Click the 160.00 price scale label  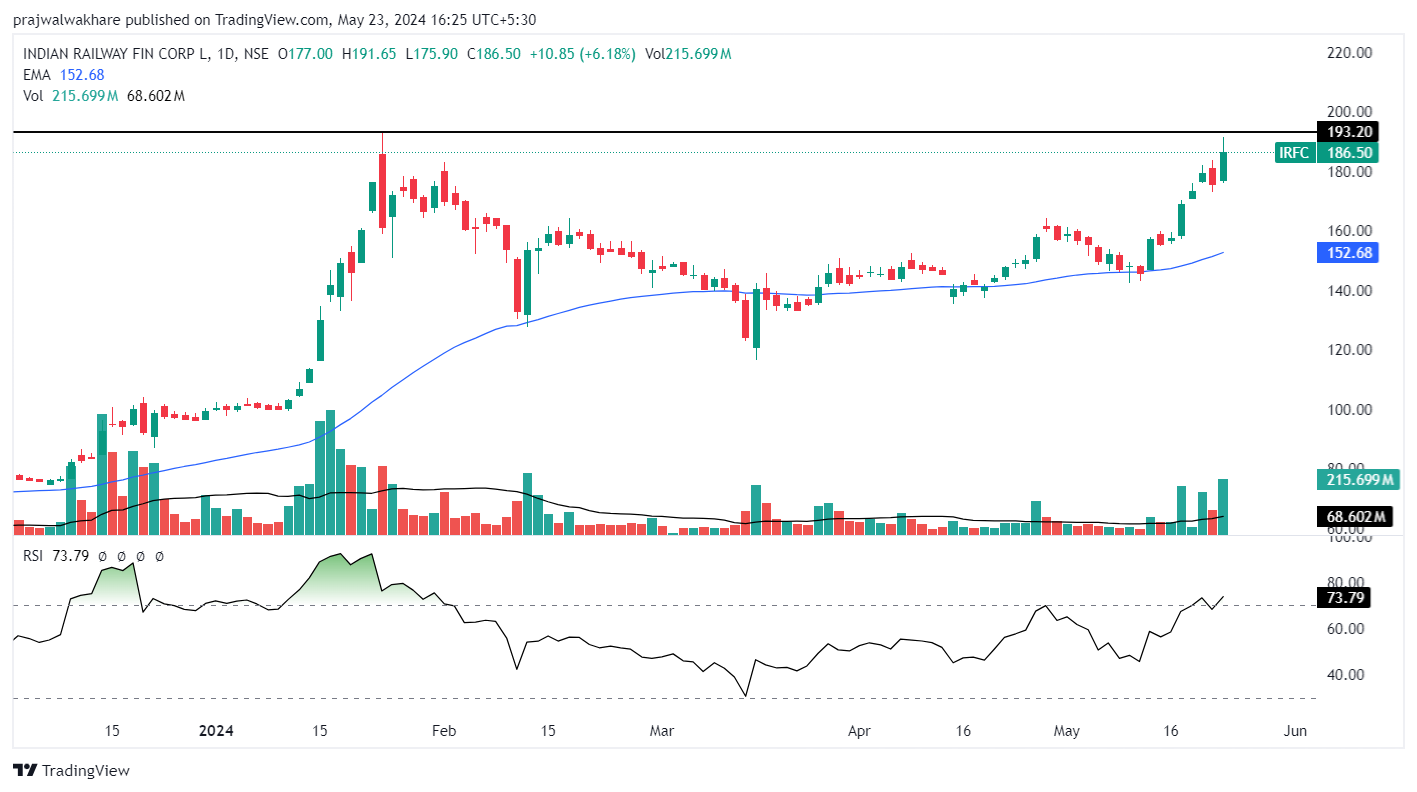pos(1349,231)
